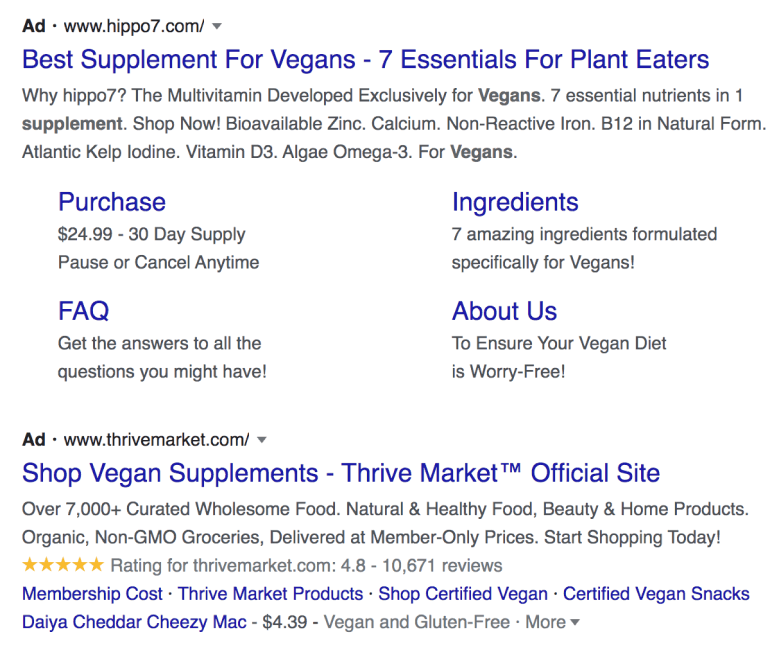The width and height of the screenshot is (770, 650).
Task: Open the Thrive Market Products link
Action: click(x=270, y=594)
